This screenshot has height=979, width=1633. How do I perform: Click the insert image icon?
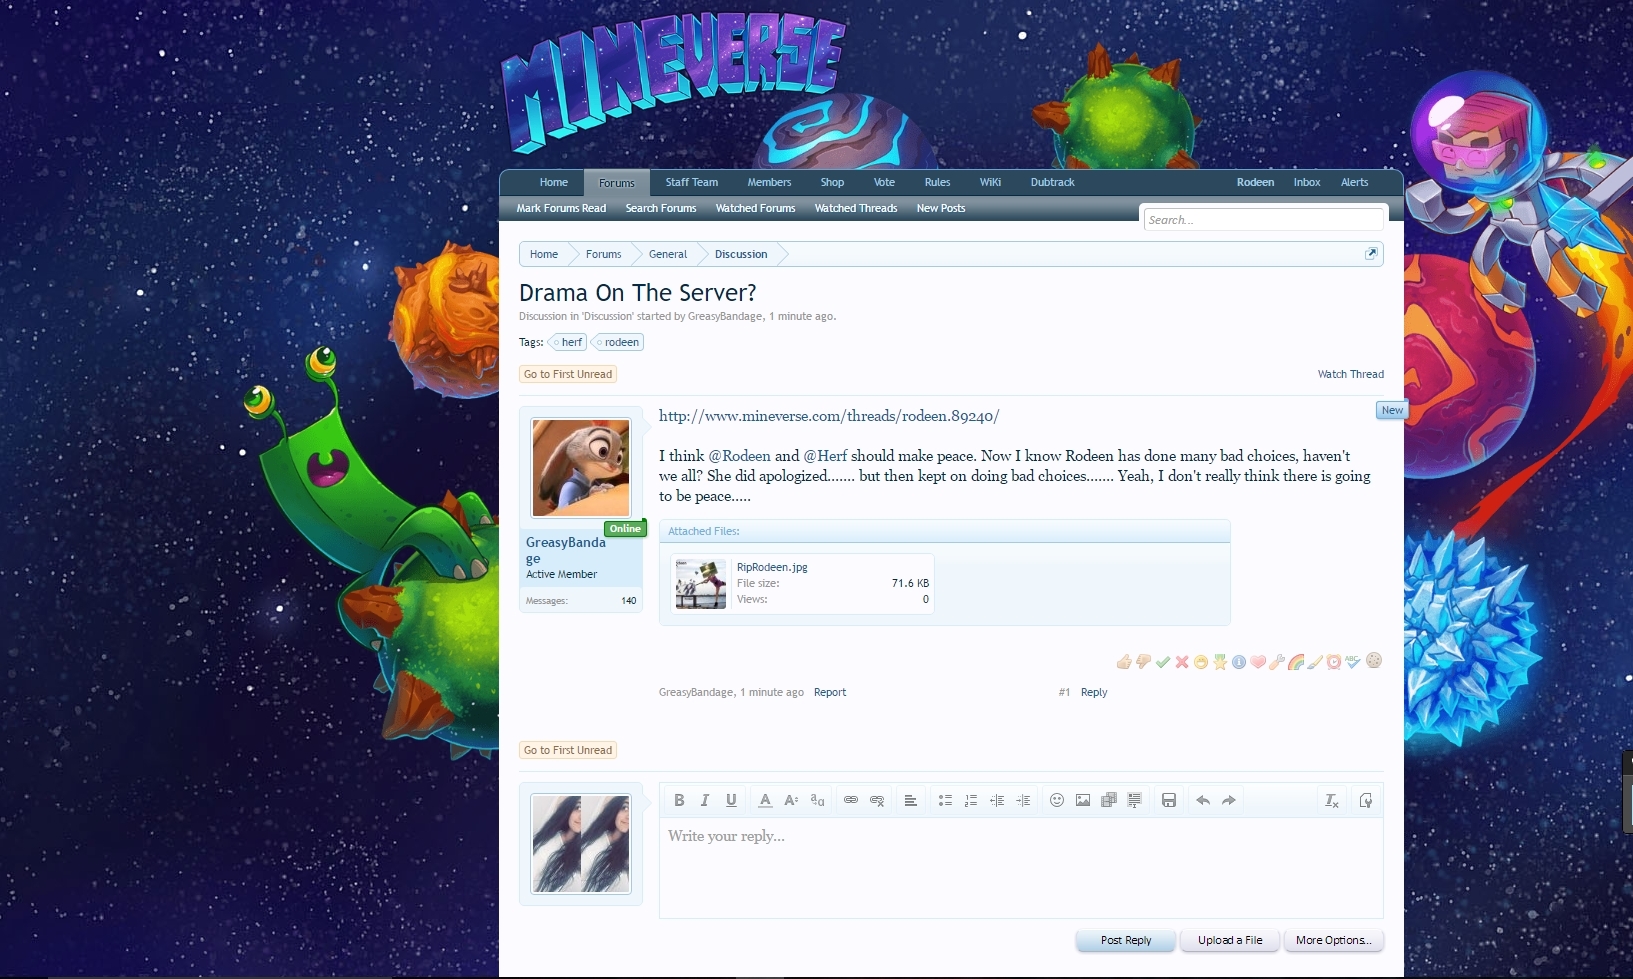tap(1083, 800)
